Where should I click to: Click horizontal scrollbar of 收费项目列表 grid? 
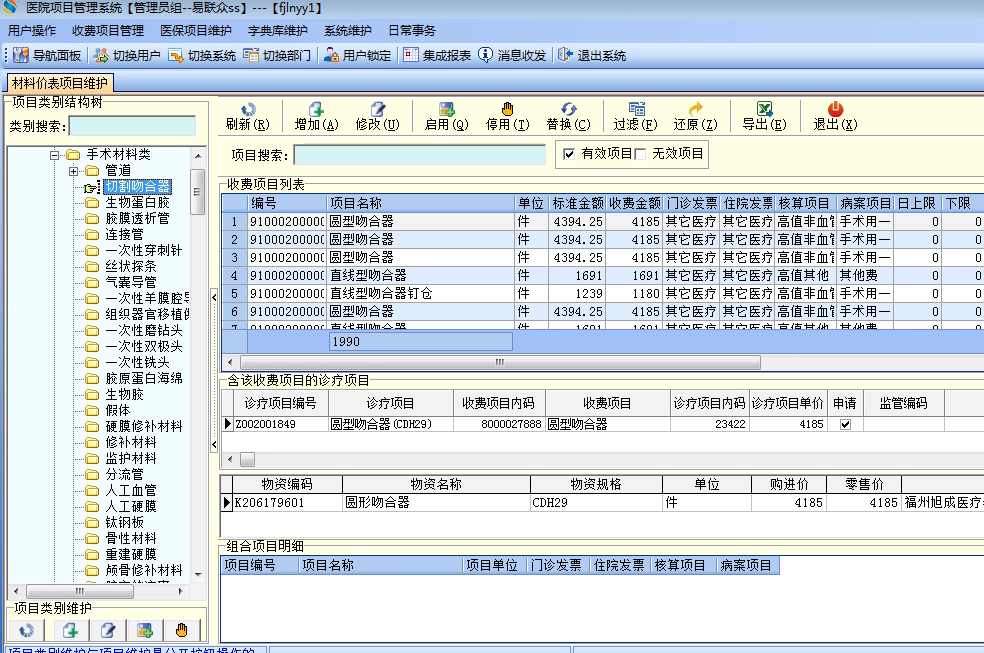pyautogui.click(x=500, y=362)
